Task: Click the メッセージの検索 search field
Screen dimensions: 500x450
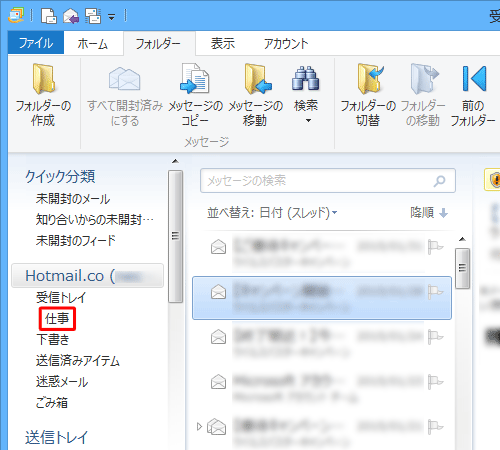Action: point(328,181)
